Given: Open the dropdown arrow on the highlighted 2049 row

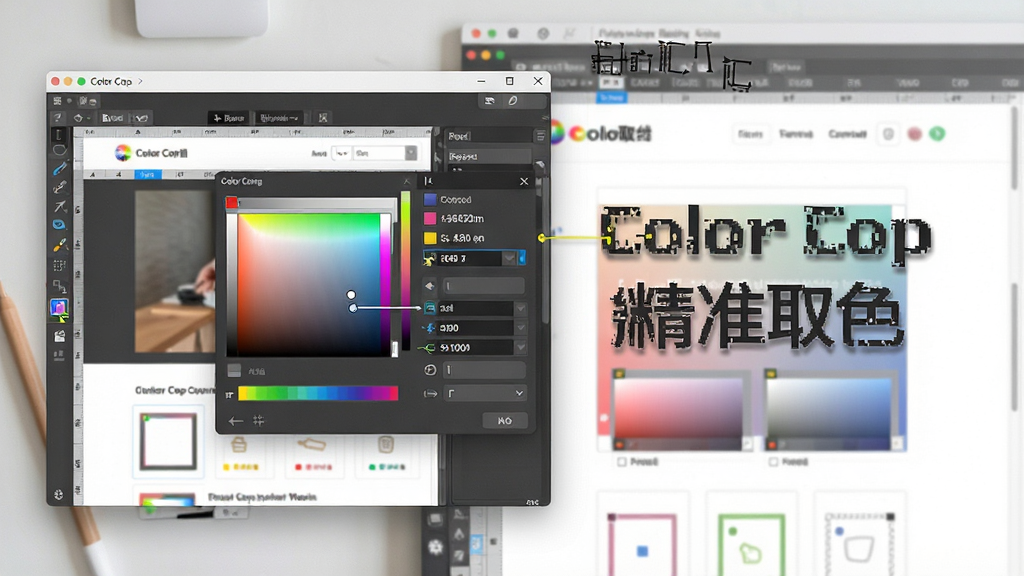Looking at the screenshot, I should 509,259.
